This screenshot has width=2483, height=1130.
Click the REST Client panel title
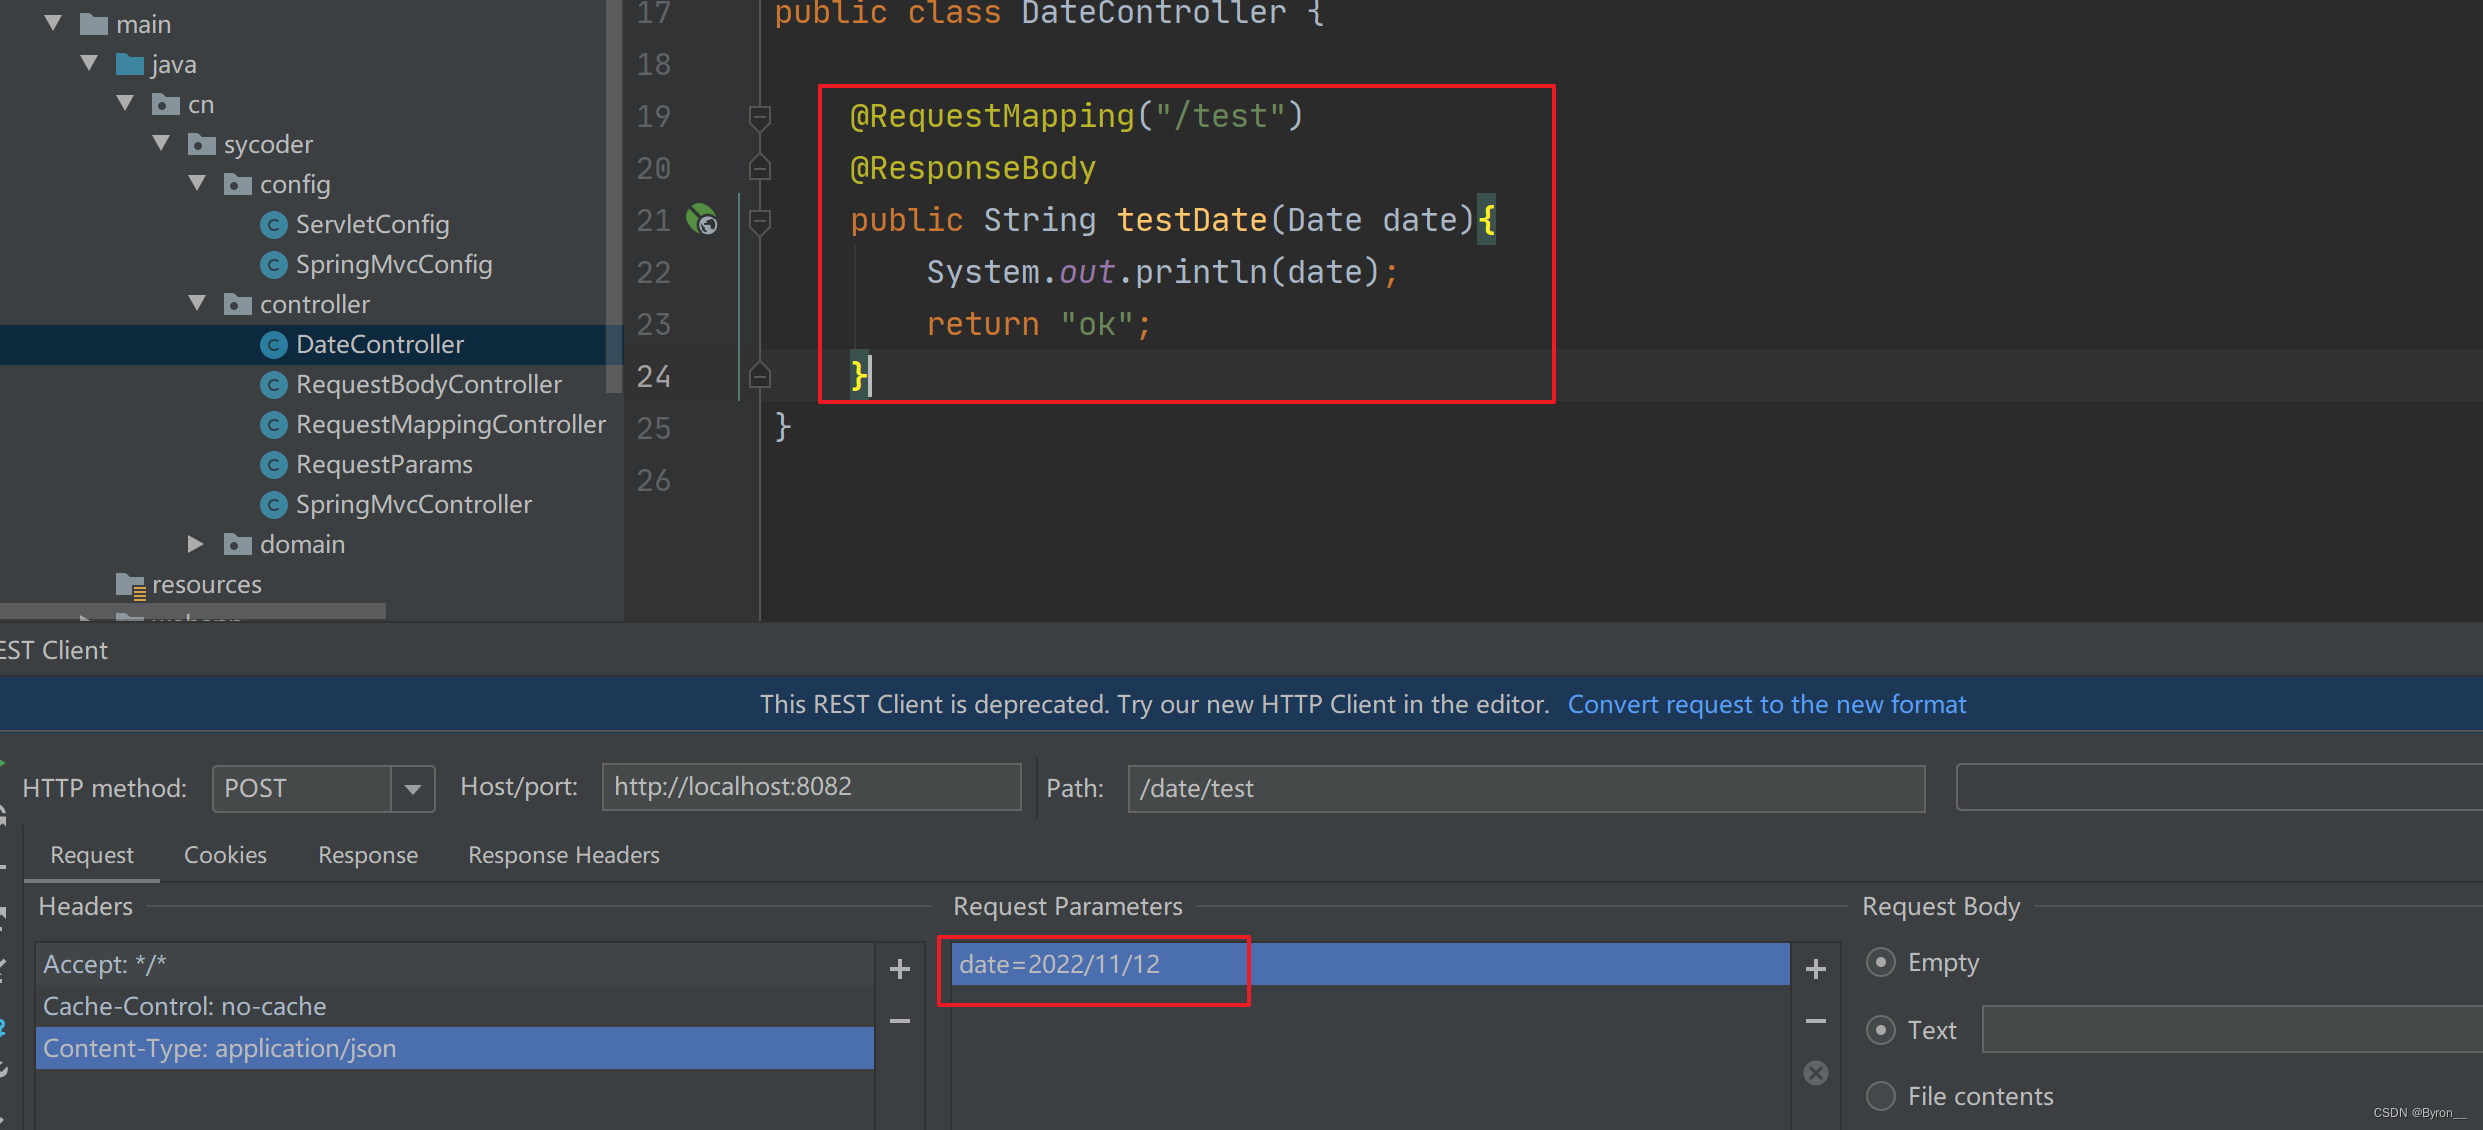coord(54,650)
